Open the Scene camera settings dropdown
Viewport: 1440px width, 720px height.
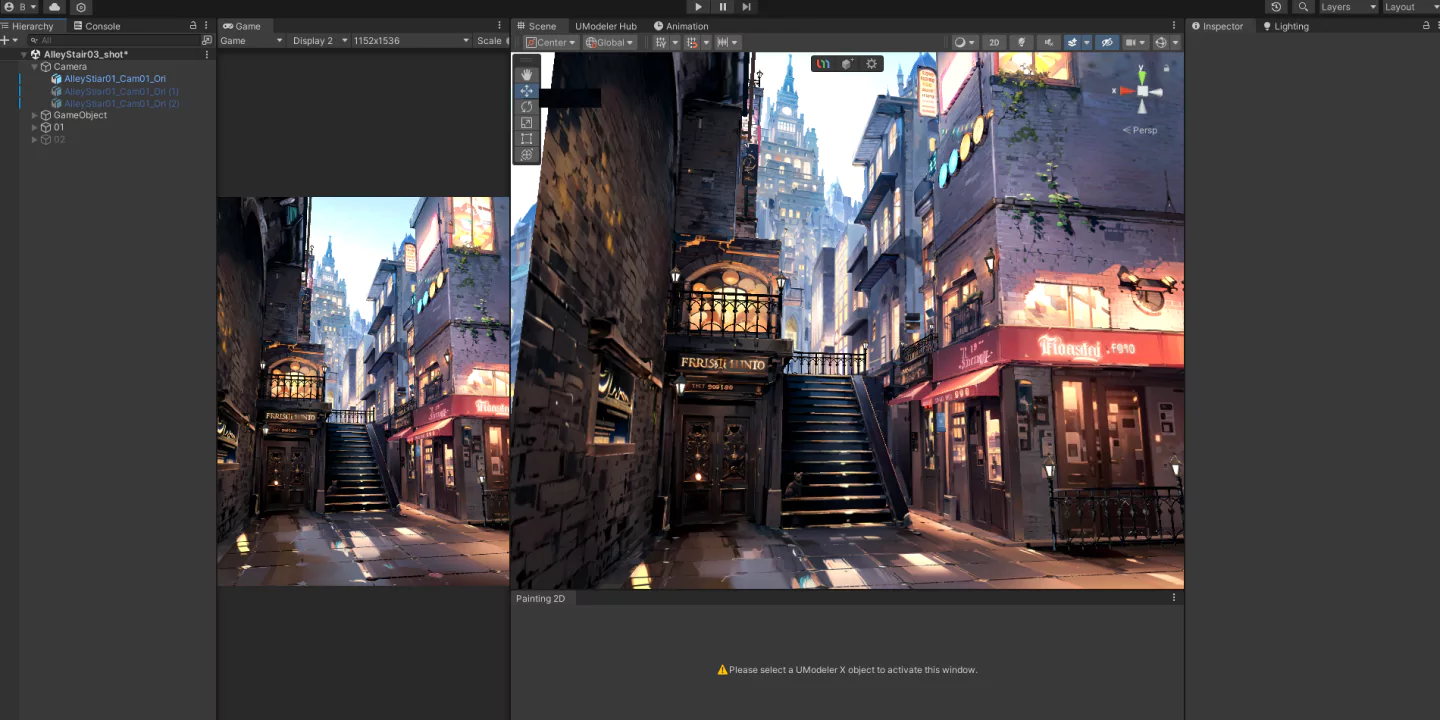click(1135, 42)
